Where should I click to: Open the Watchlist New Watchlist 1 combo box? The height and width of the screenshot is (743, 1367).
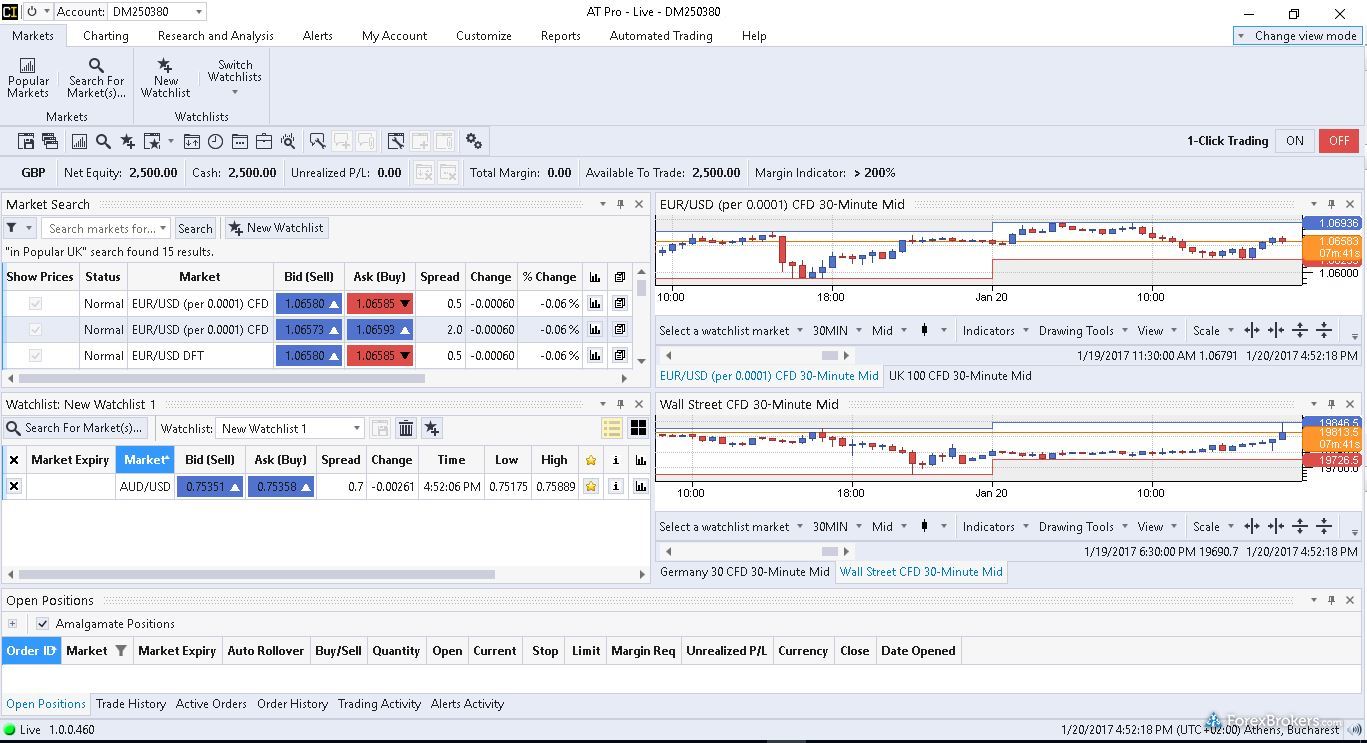point(289,428)
